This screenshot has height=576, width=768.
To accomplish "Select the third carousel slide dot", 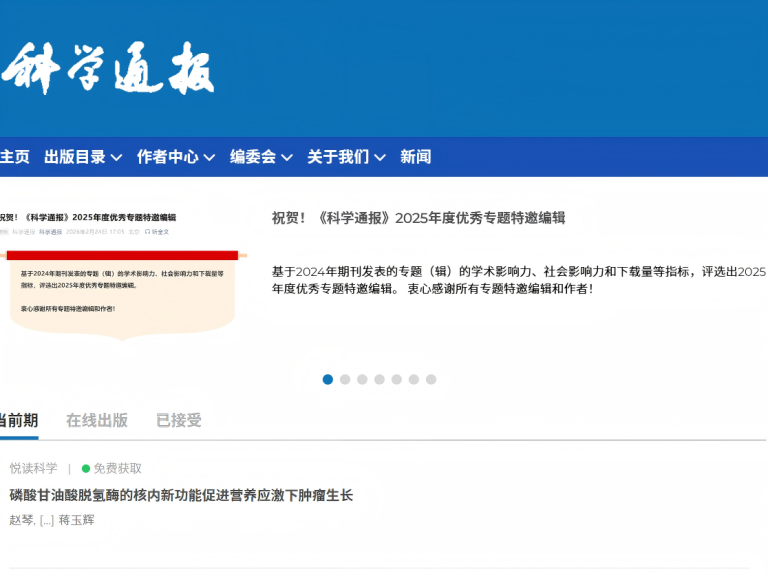I will 362,379.
